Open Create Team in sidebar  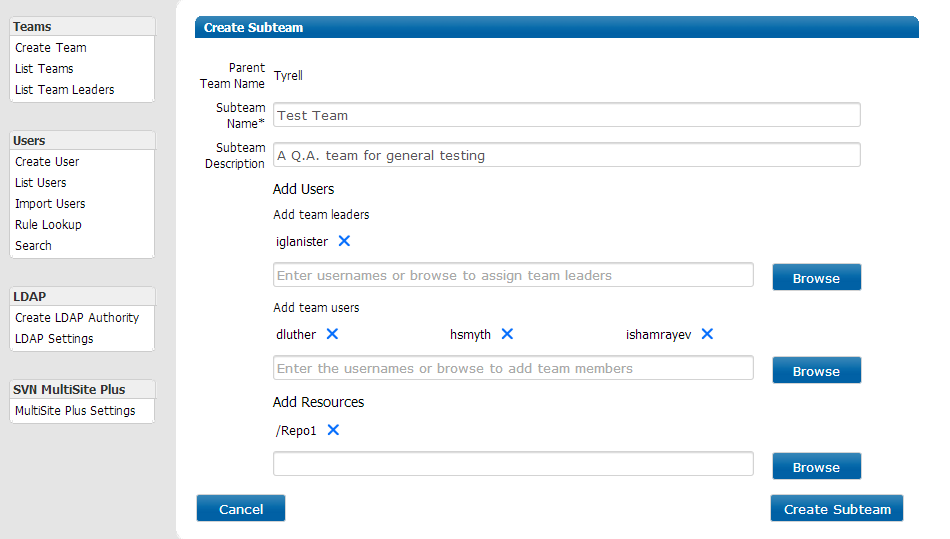coord(51,47)
